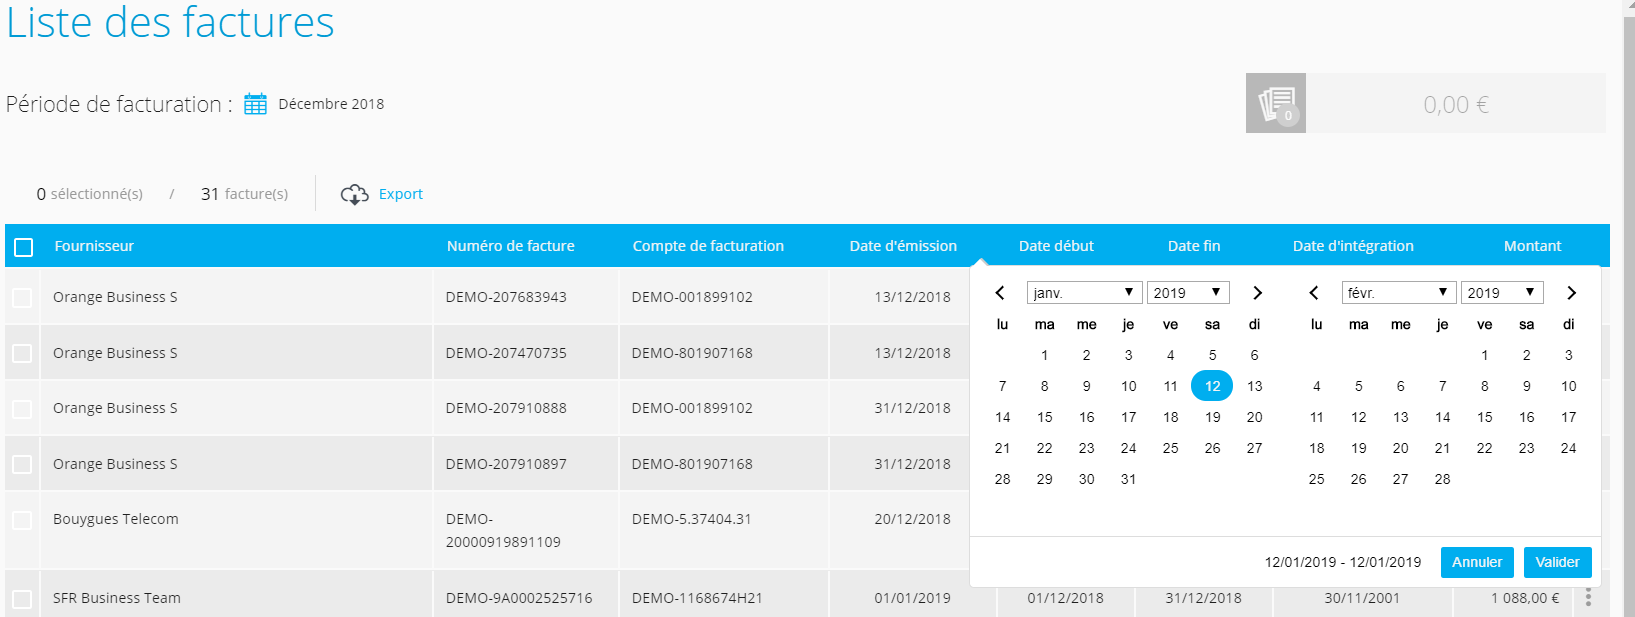Select January 1 in the calendar
Screen dimensions: 1635x617
(1044, 355)
